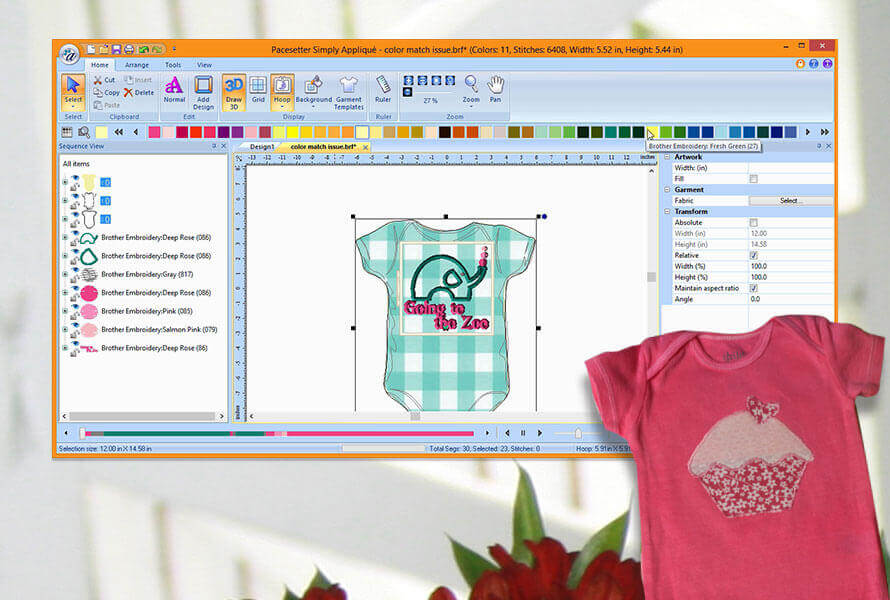
Task: Toggle the Draw 3D display mode
Action: [234, 93]
